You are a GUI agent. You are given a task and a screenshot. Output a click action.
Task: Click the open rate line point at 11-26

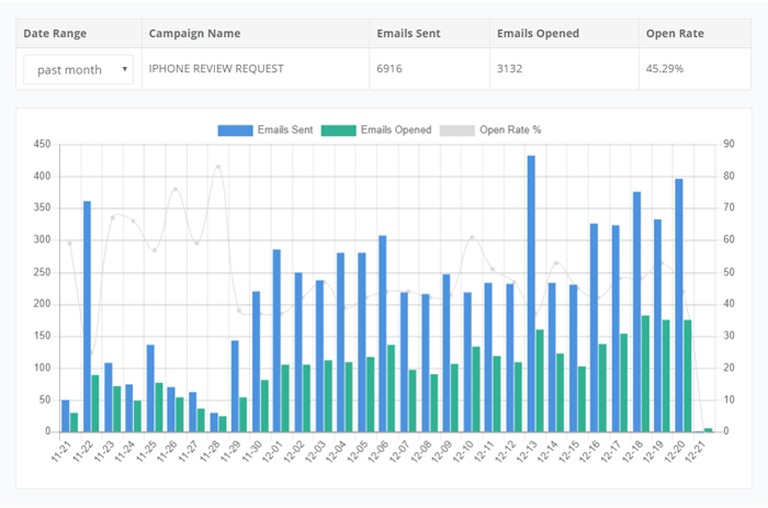(x=176, y=188)
